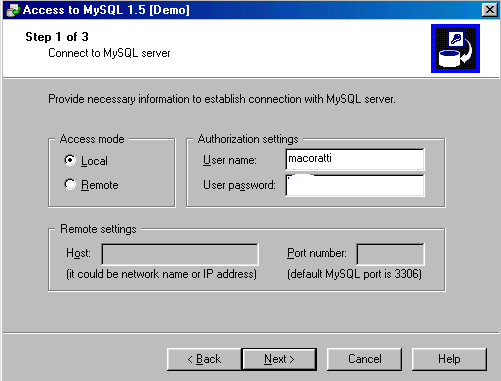The image size is (501, 381).
Task: Click the 'User name:' label
Action: pyautogui.click(x=230, y=160)
